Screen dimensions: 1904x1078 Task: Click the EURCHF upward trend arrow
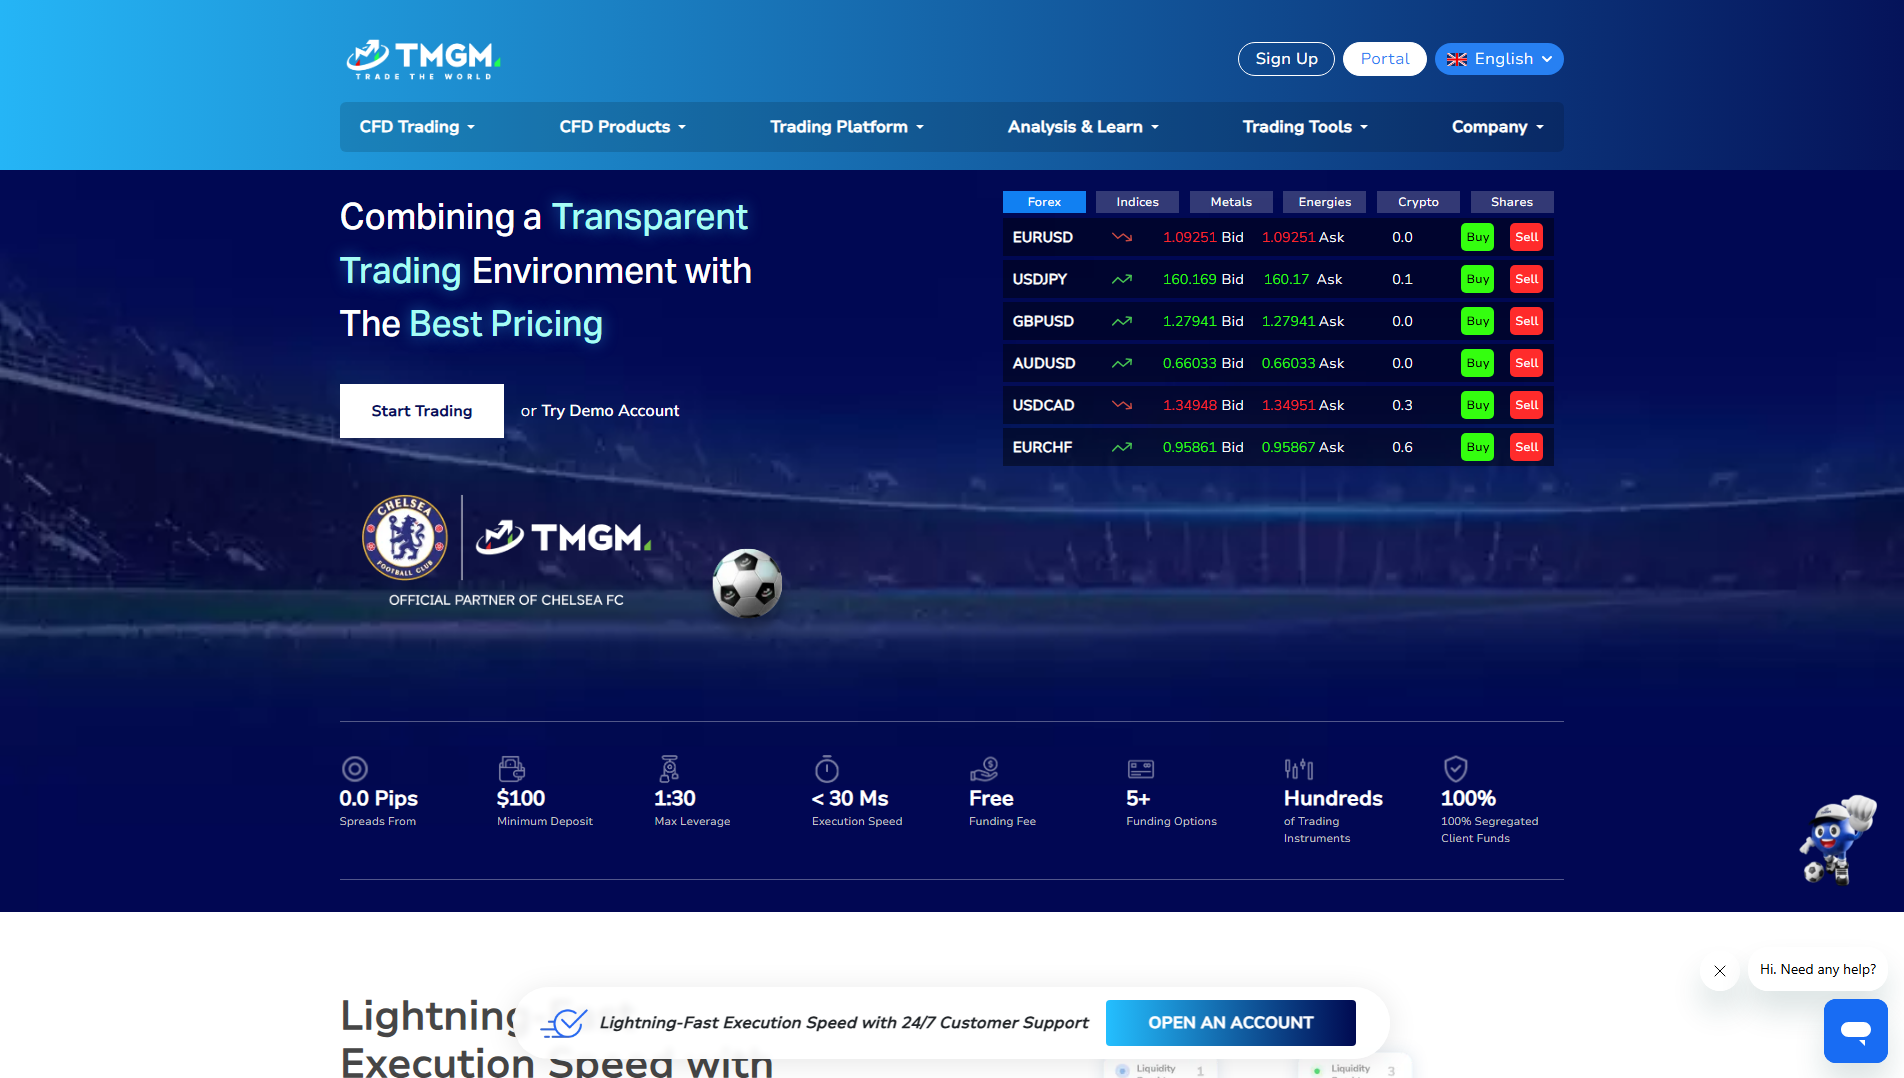coord(1122,447)
